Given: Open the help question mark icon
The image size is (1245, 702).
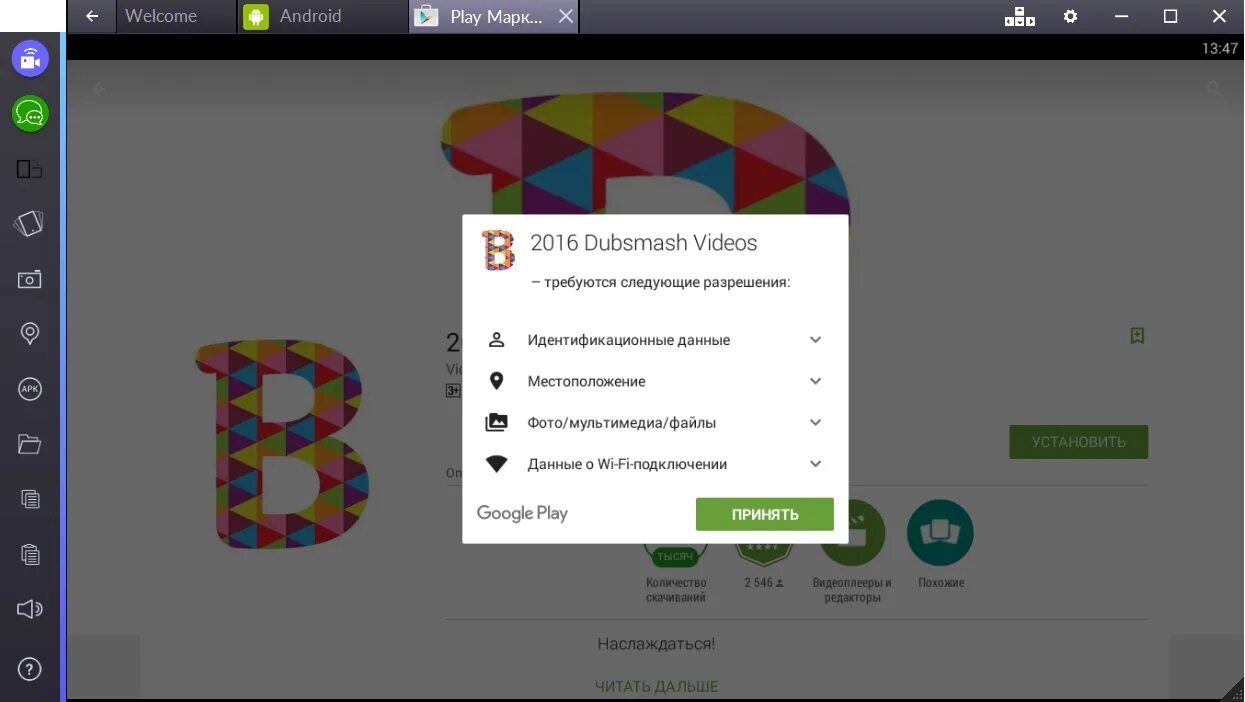Looking at the screenshot, I should pyautogui.click(x=30, y=669).
